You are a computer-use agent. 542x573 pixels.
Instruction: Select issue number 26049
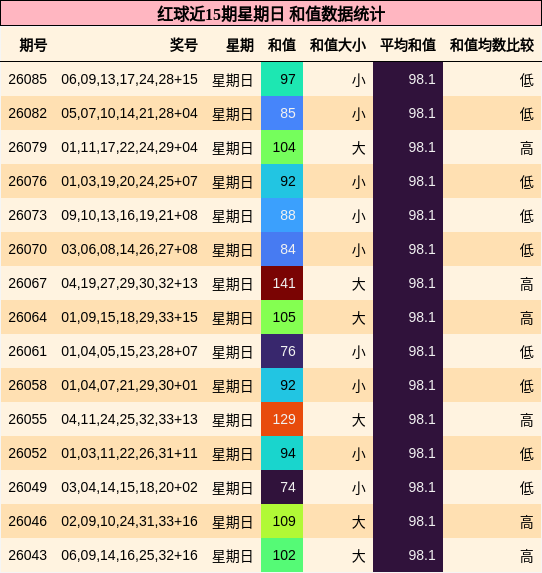point(27,487)
